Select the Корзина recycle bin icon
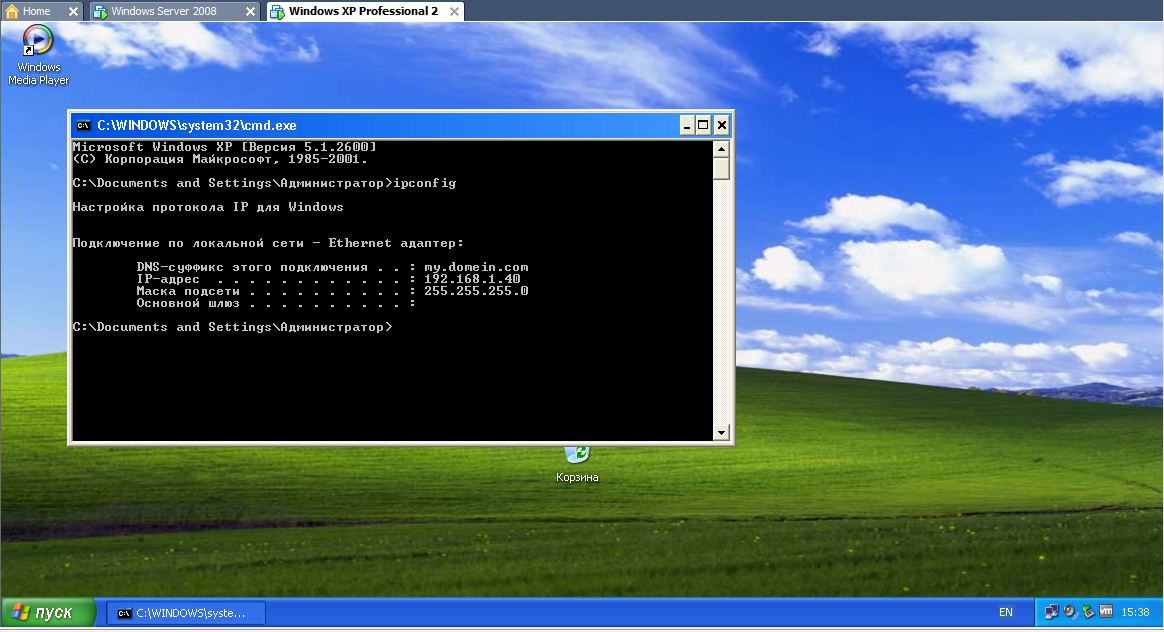This screenshot has width=1164, height=632. (577, 466)
